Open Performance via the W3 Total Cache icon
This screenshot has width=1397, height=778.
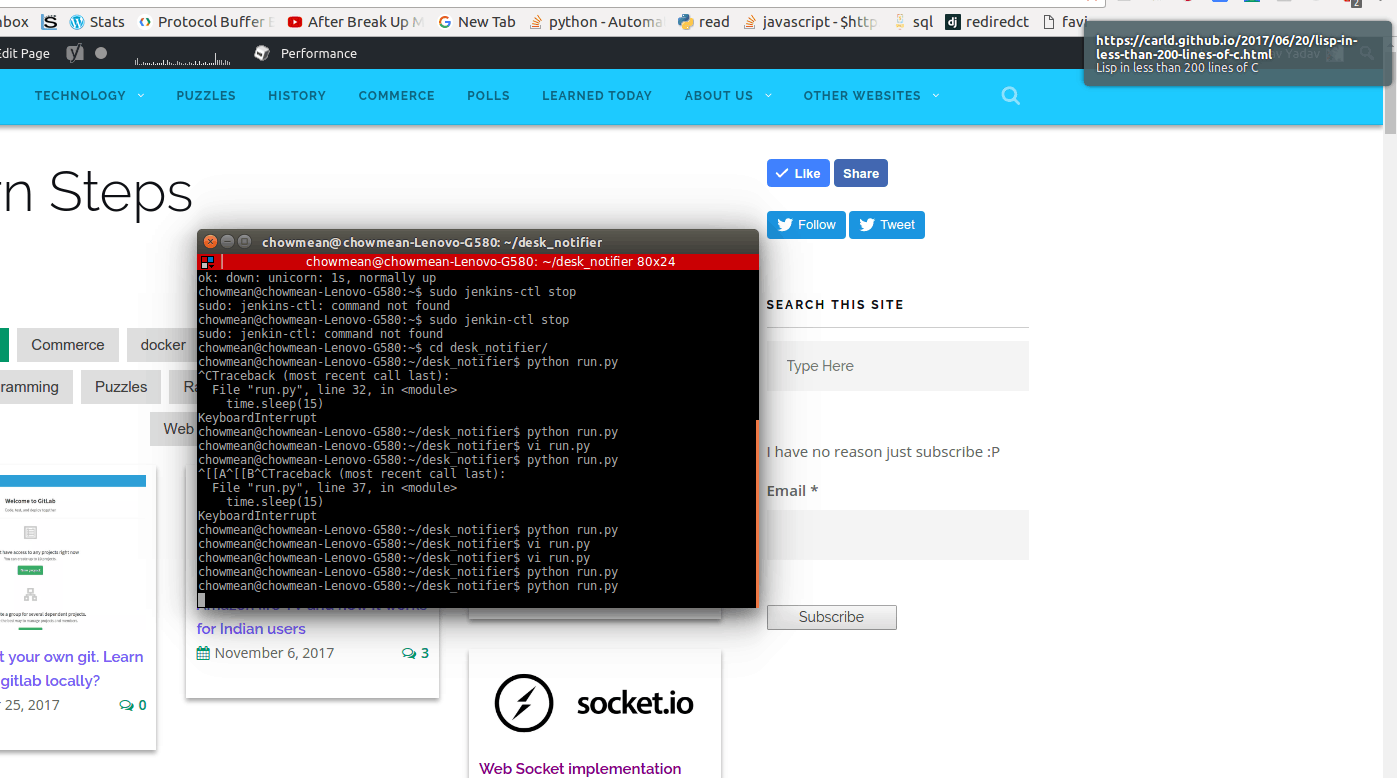tap(262, 53)
